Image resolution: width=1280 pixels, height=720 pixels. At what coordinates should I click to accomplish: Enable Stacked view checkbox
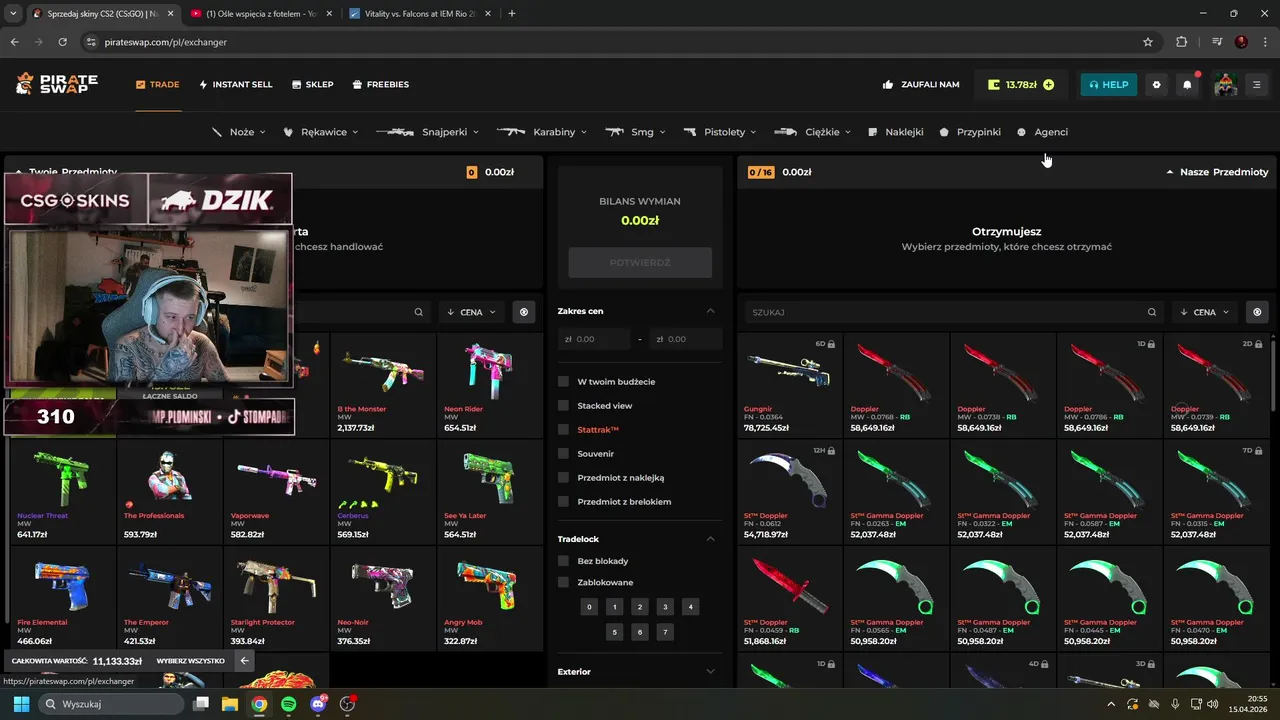pyautogui.click(x=563, y=406)
